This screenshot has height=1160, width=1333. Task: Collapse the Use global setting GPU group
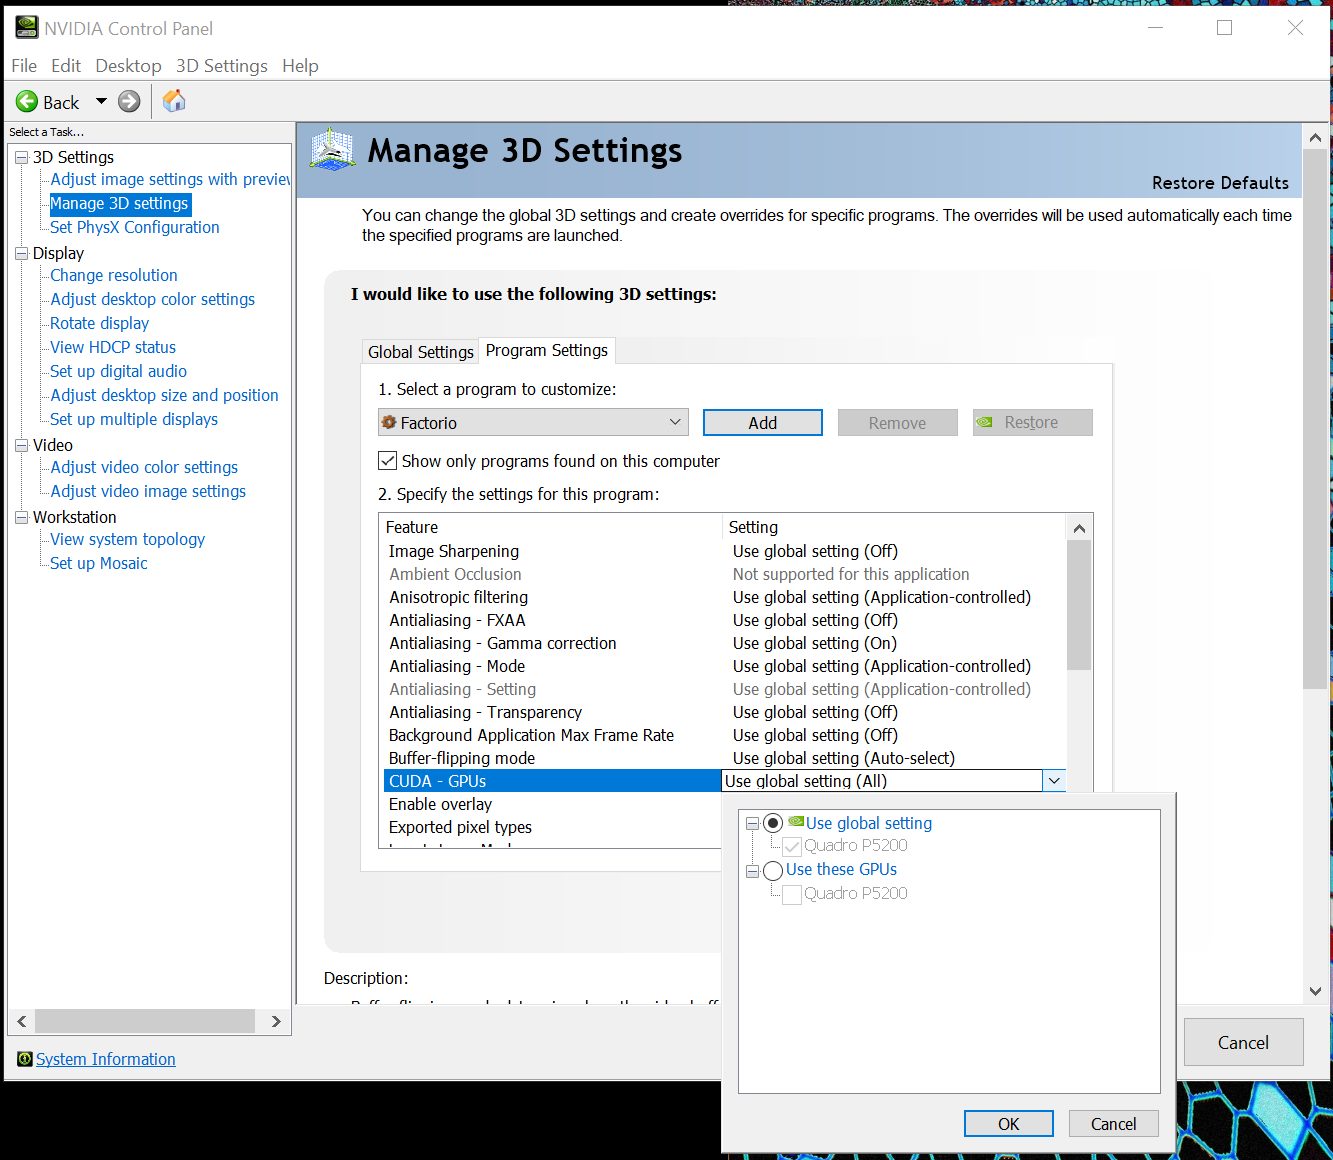click(x=753, y=824)
